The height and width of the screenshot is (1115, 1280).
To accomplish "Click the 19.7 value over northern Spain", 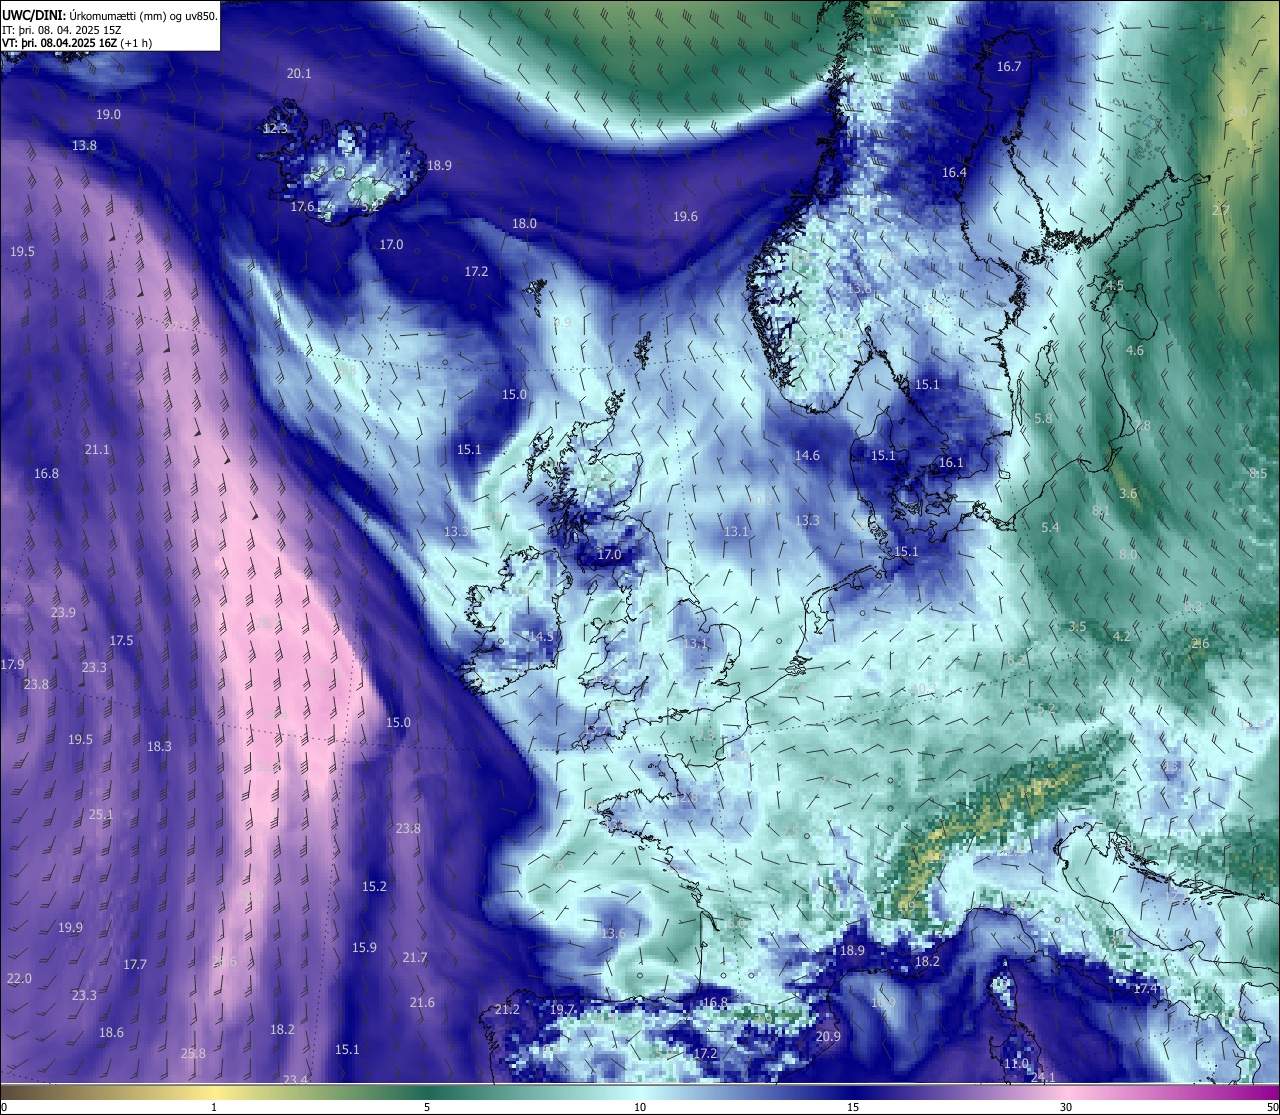I will (562, 1010).
